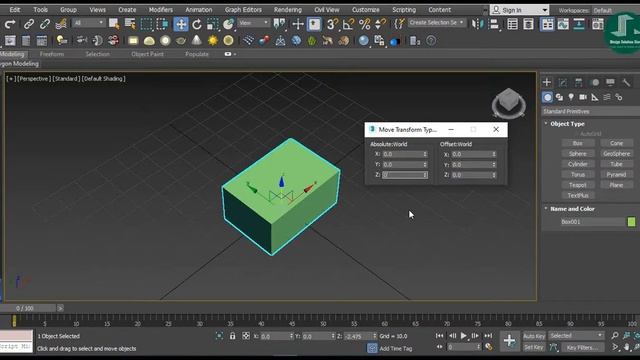Image resolution: width=640 pixels, height=360 pixels.
Task: Open the Rendering menu
Action: tap(288, 10)
